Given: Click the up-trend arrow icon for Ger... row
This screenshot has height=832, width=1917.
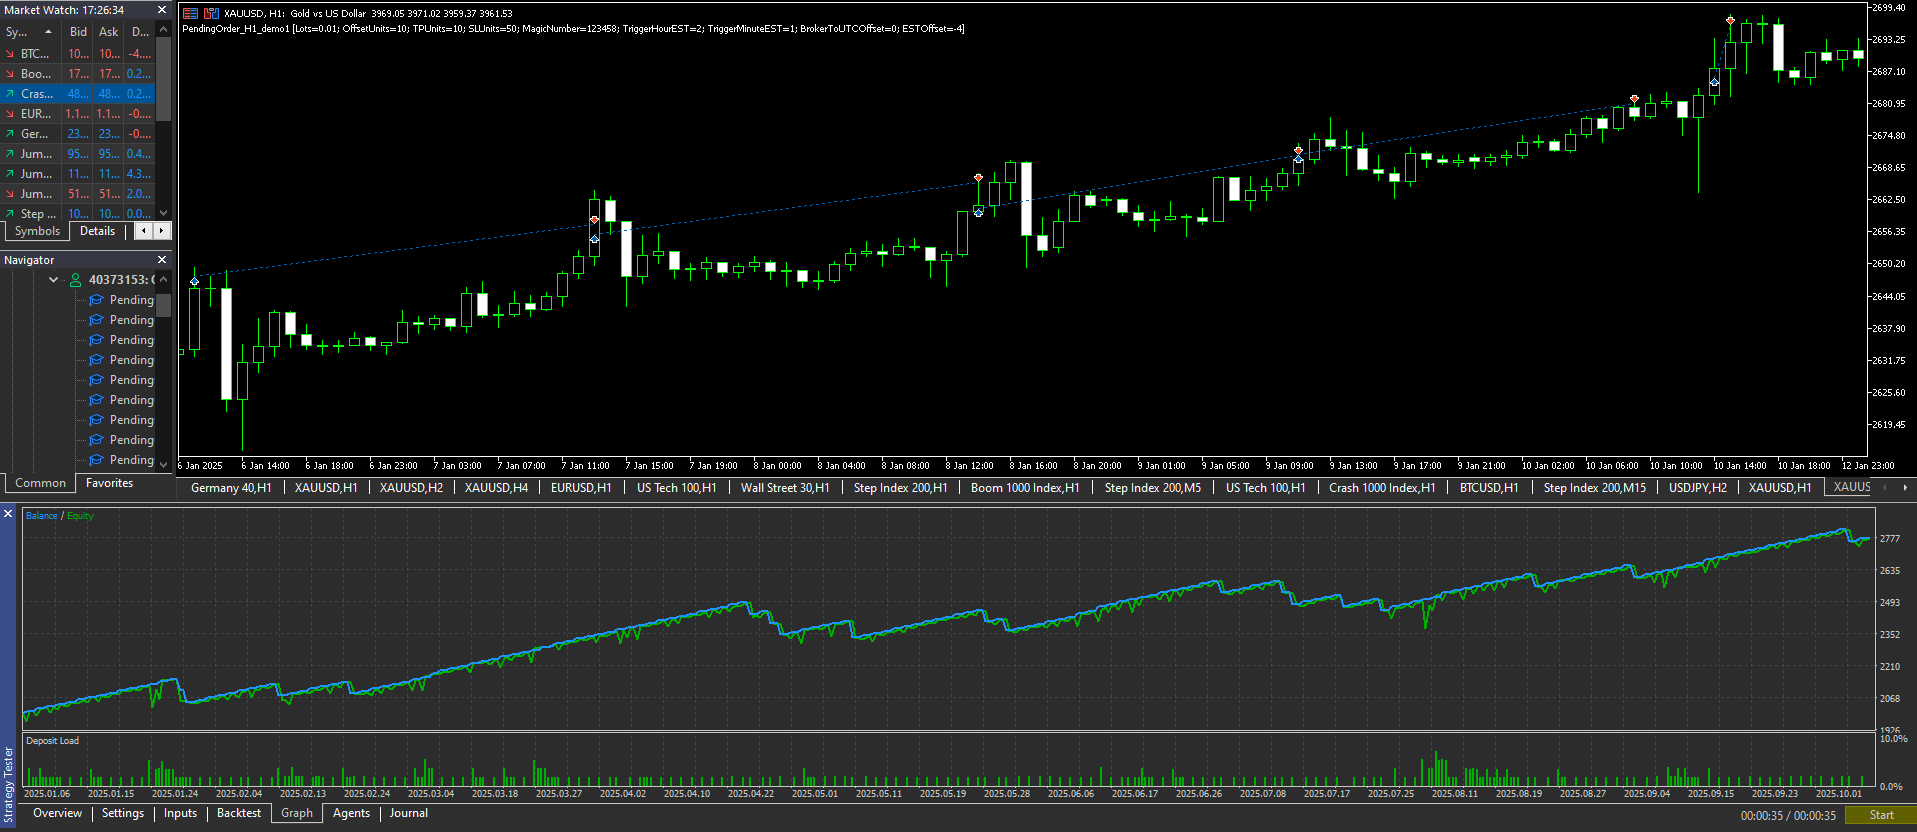Looking at the screenshot, I should (10, 134).
